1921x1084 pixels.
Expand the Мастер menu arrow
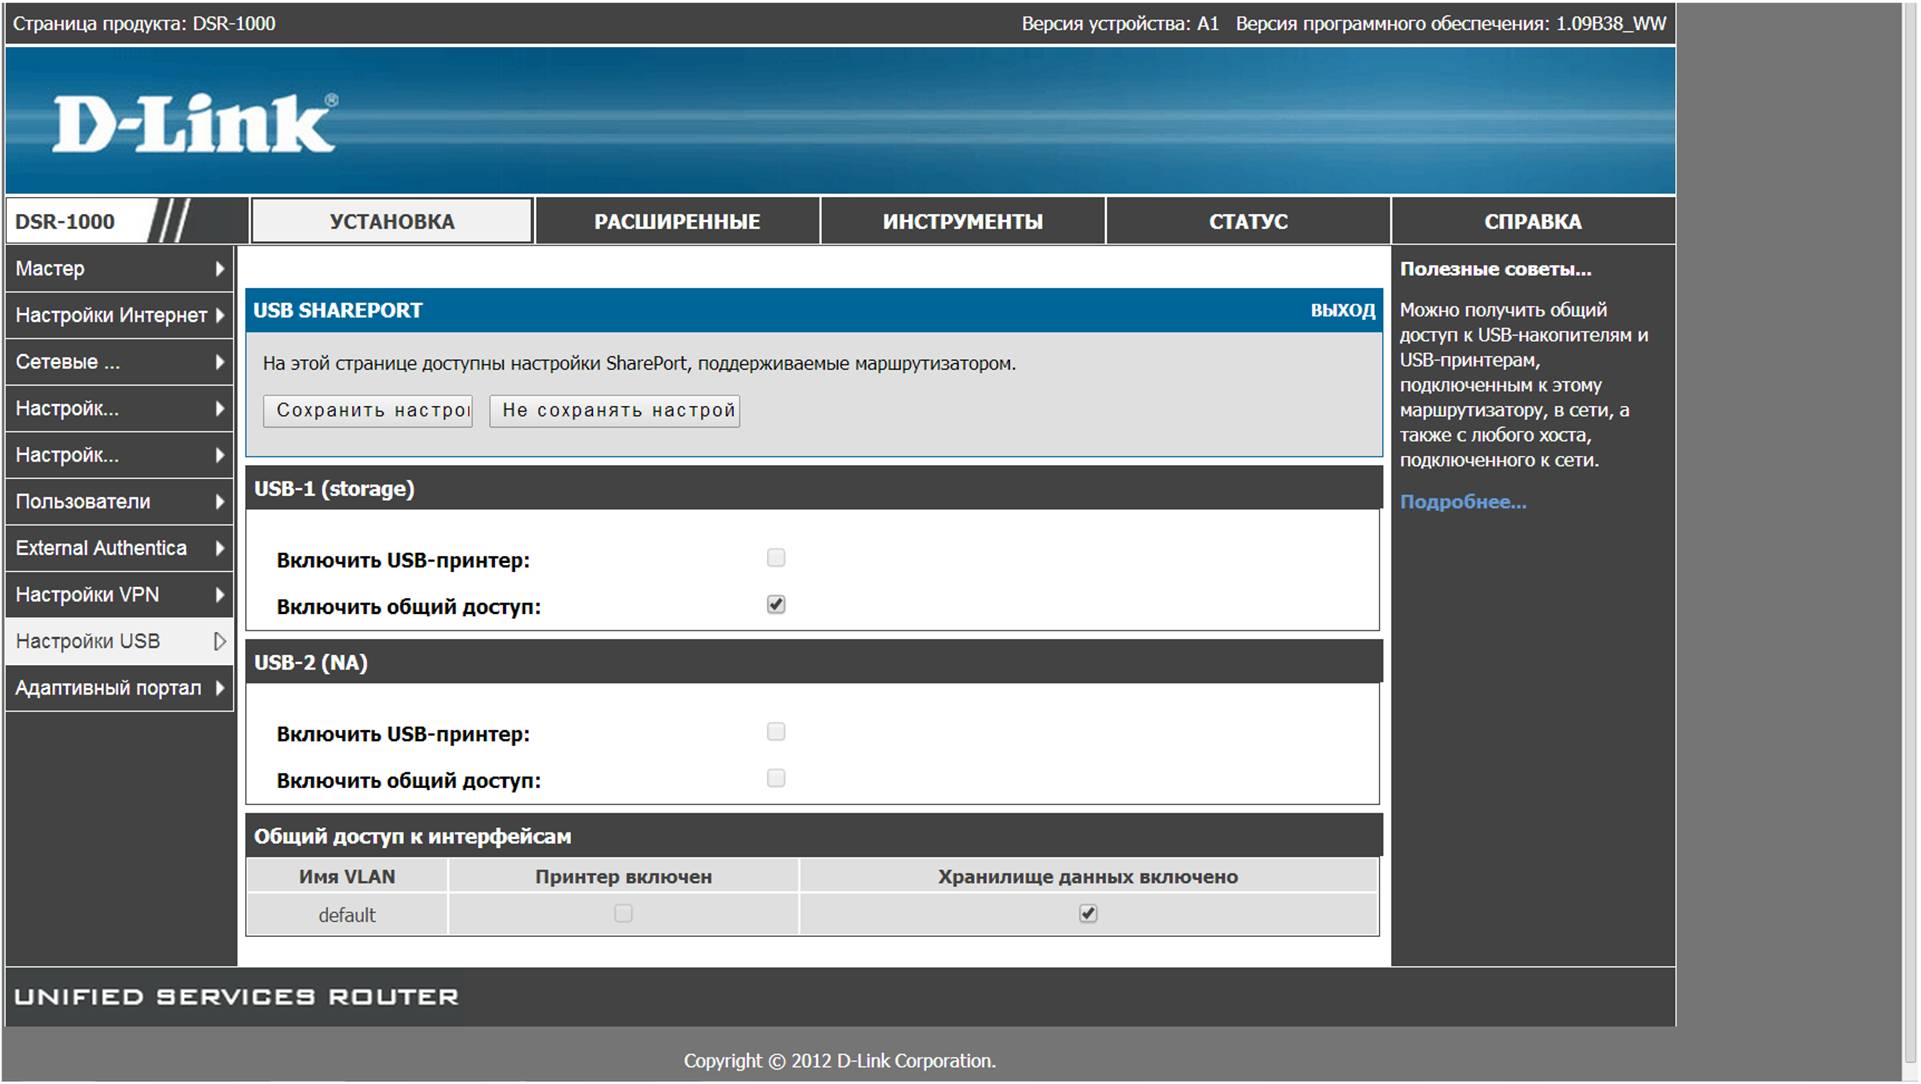point(219,269)
